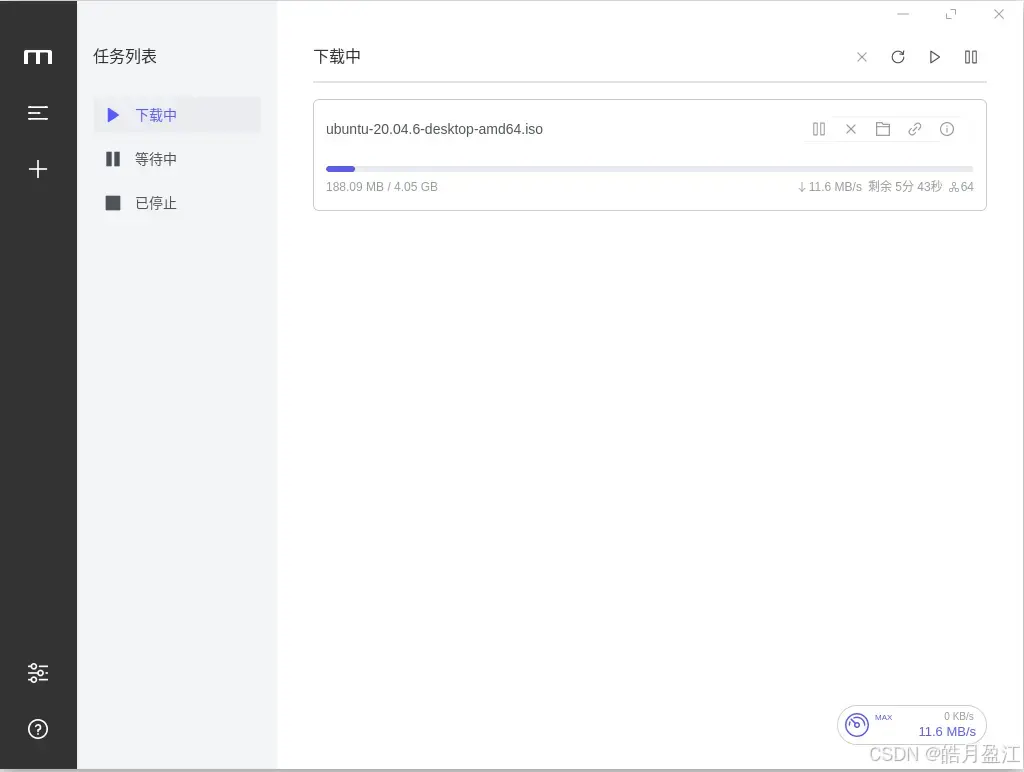Remove tasks using the toolbar X button
This screenshot has height=772, width=1024.
tap(862, 57)
